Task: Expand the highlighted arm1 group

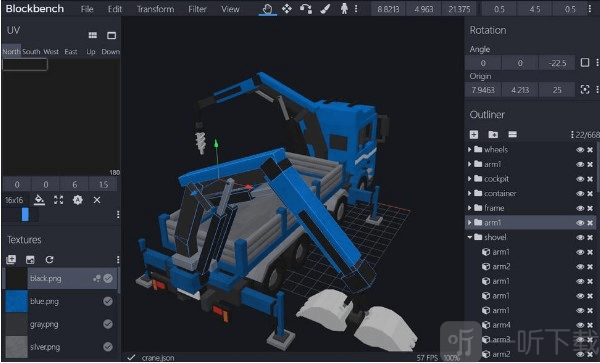Action: pyautogui.click(x=470, y=222)
